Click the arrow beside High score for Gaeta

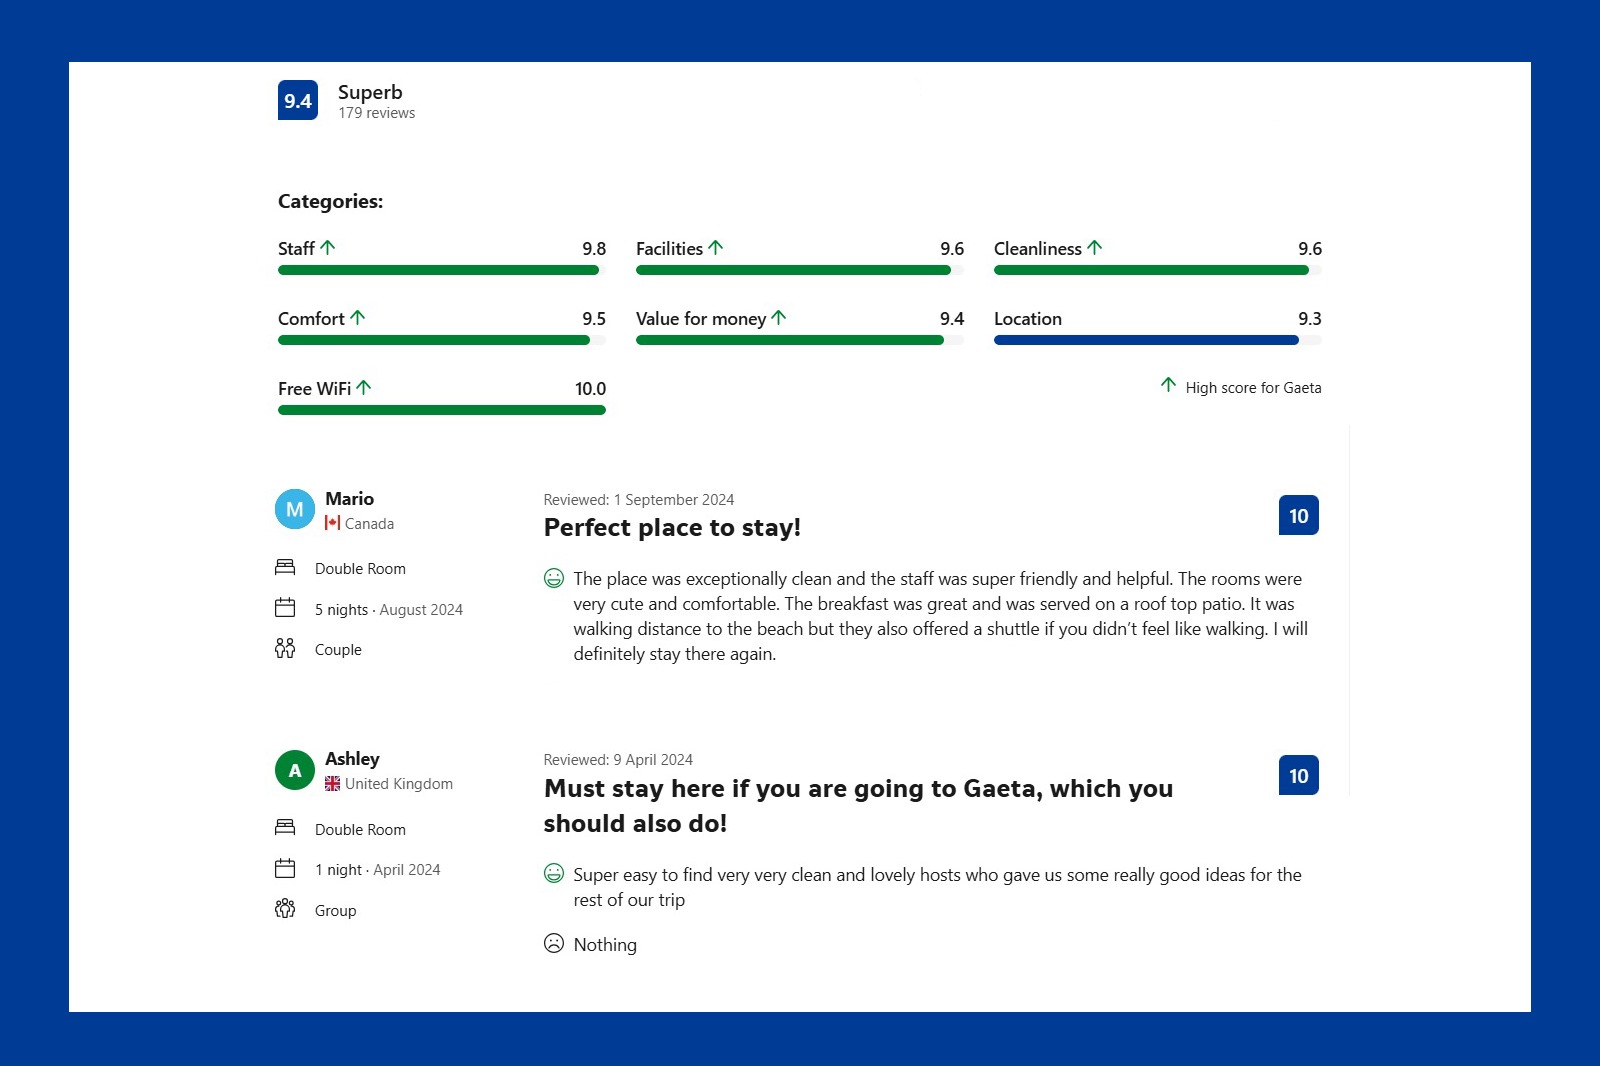coord(1168,385)
